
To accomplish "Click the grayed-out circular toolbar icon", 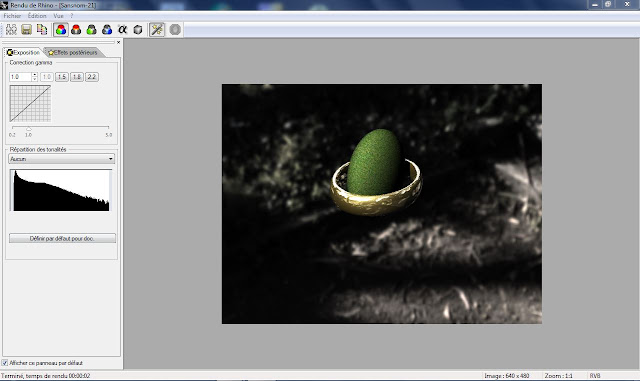I will click(175, 30).
